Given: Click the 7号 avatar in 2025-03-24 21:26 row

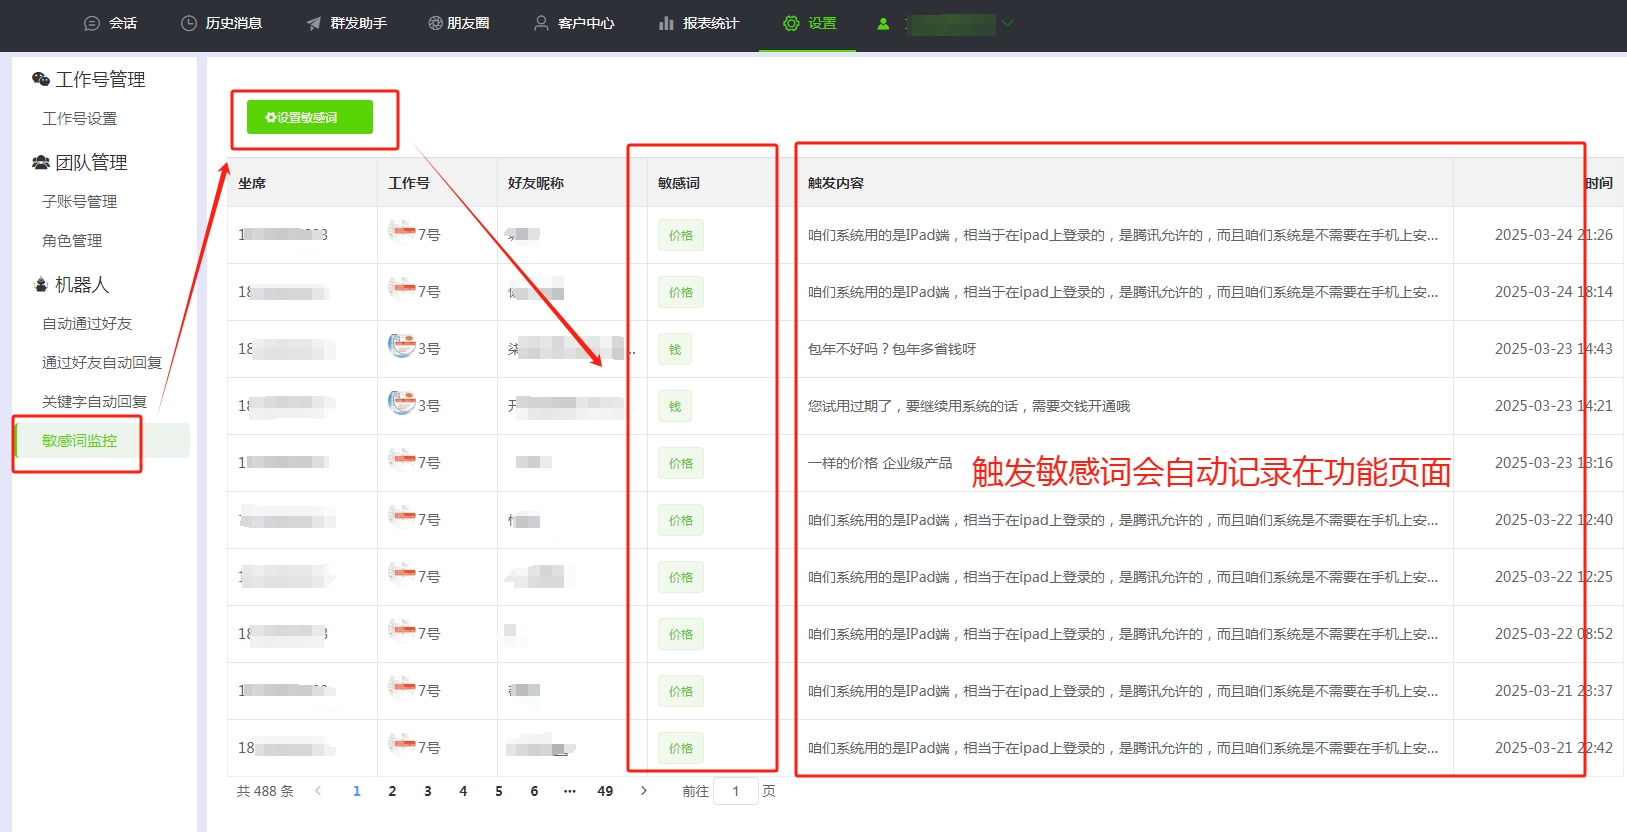Looking at the screenshot, I should [x=402, y=233].
